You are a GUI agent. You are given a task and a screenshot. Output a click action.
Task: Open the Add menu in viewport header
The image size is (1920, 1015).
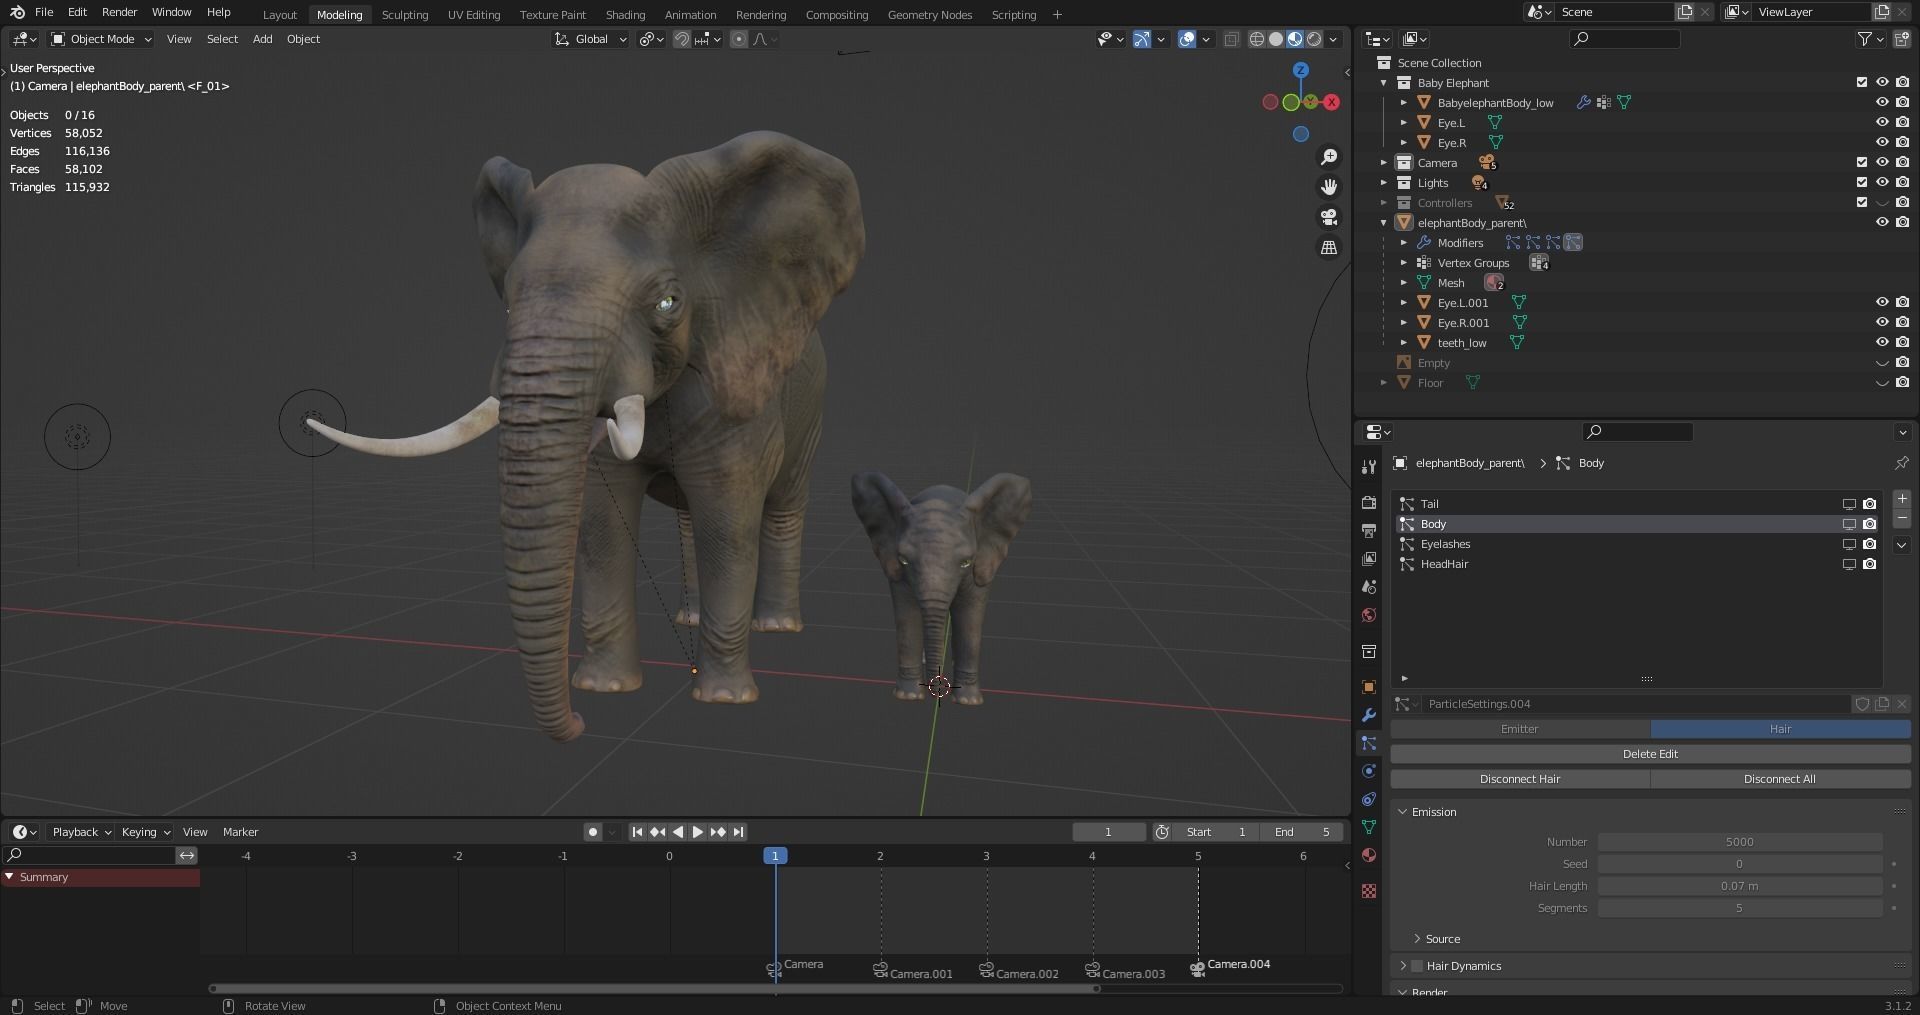click(262, 39)
